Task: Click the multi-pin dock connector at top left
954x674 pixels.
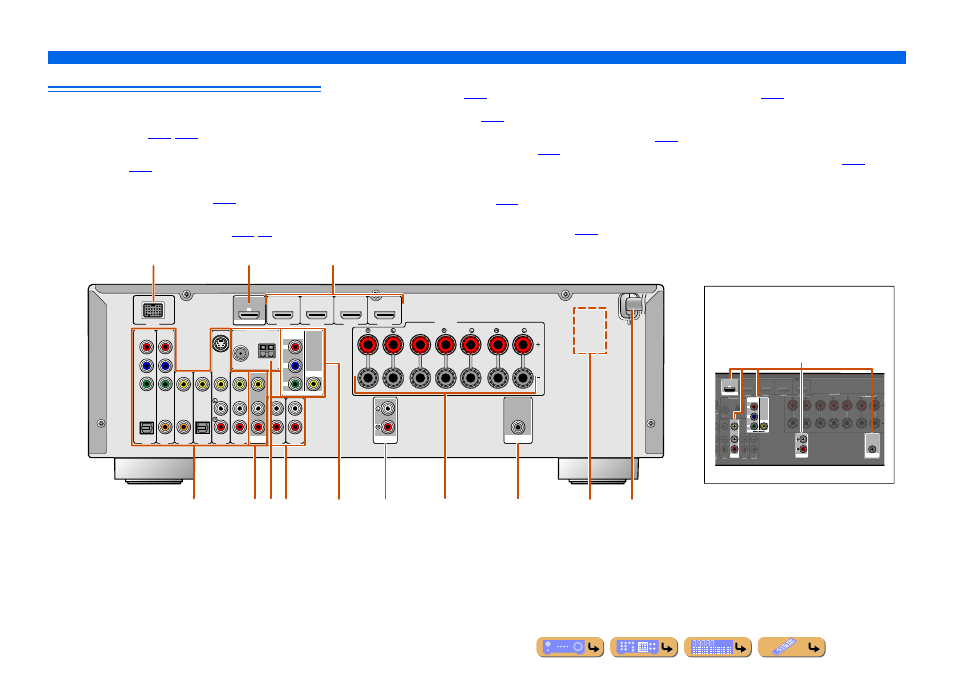Action: click(153, 310)
